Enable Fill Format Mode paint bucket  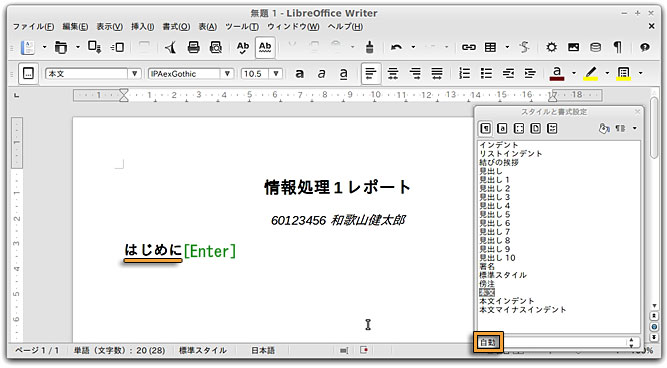604,128
